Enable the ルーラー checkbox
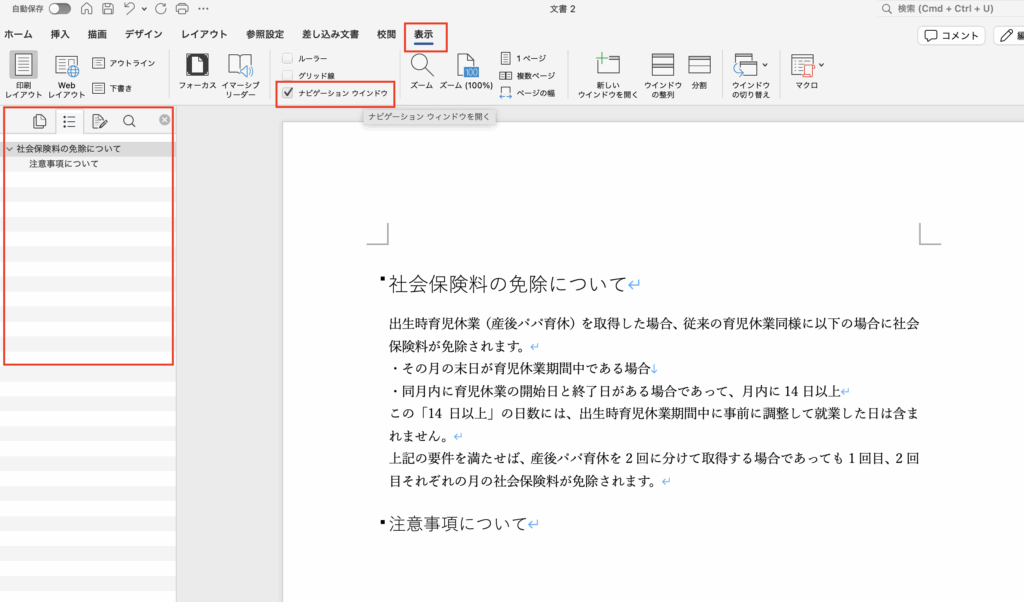The image size is (1024, 602). 288,59
